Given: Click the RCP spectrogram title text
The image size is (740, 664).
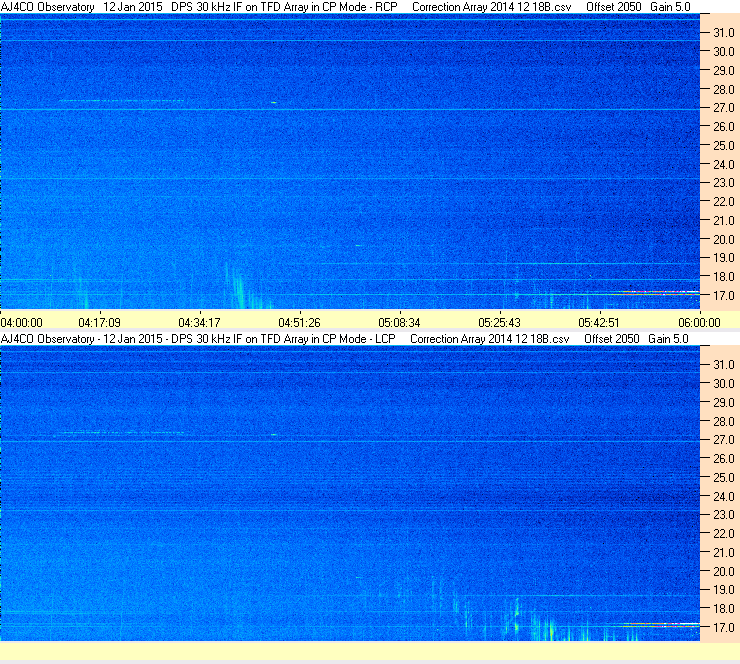Looking at the screenshot, I should click(x=345, y=7).
